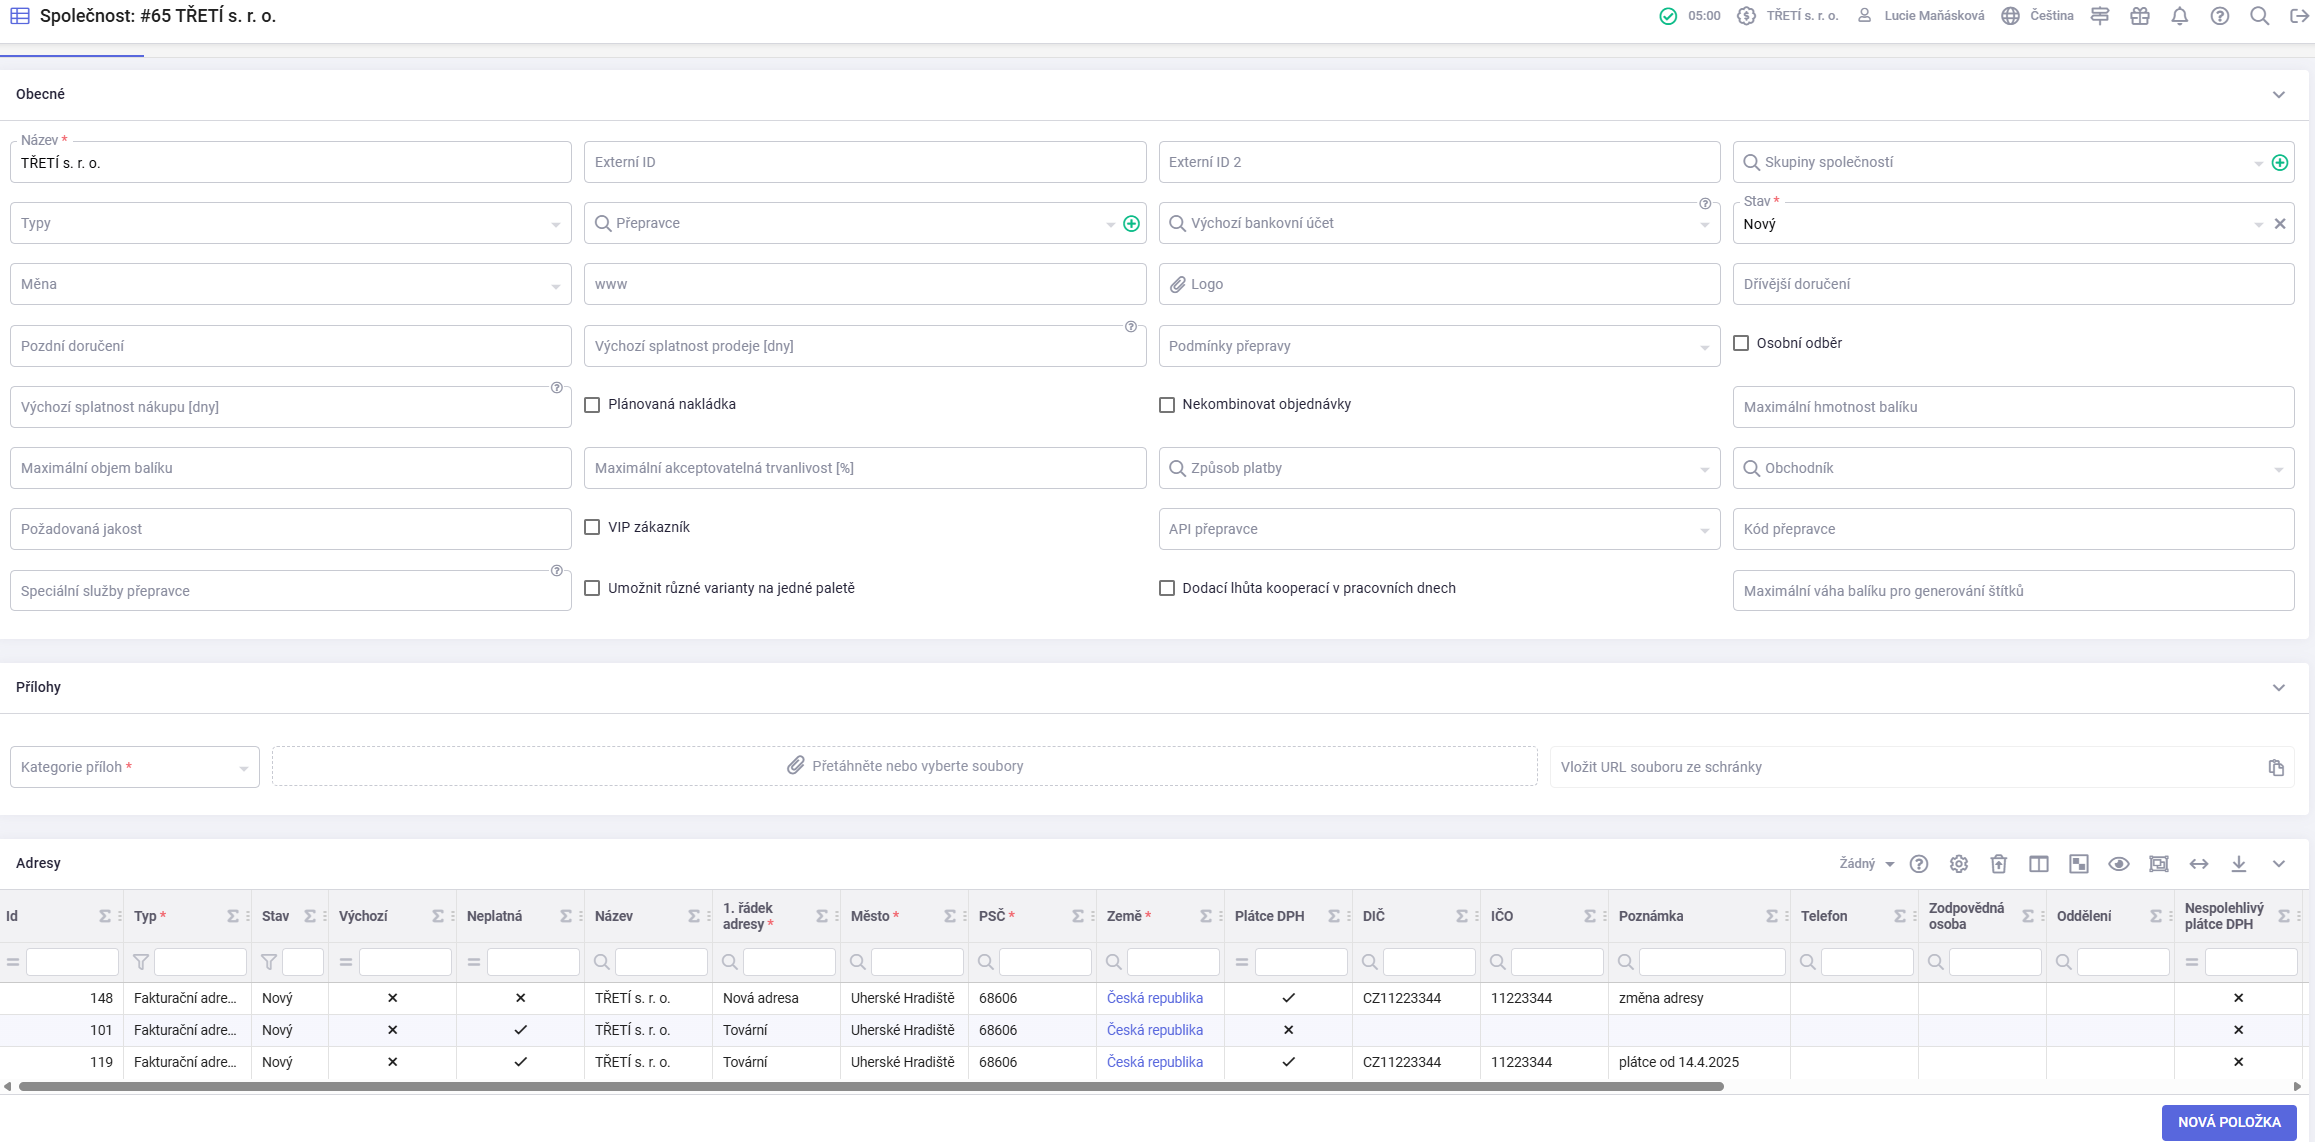This screenshot has height=1142, width=2315.
Task: Open the Měna dropdown
Action: coord(290,285)
